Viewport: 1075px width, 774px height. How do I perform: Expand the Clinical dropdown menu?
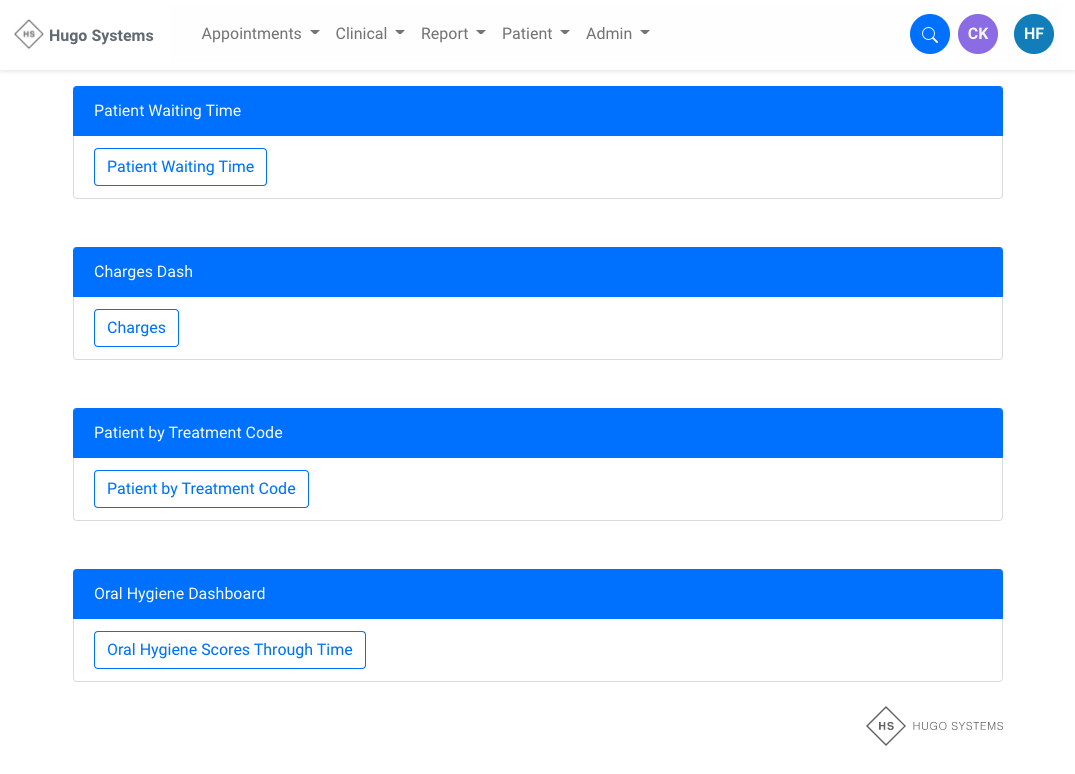[x=370, y=34]
